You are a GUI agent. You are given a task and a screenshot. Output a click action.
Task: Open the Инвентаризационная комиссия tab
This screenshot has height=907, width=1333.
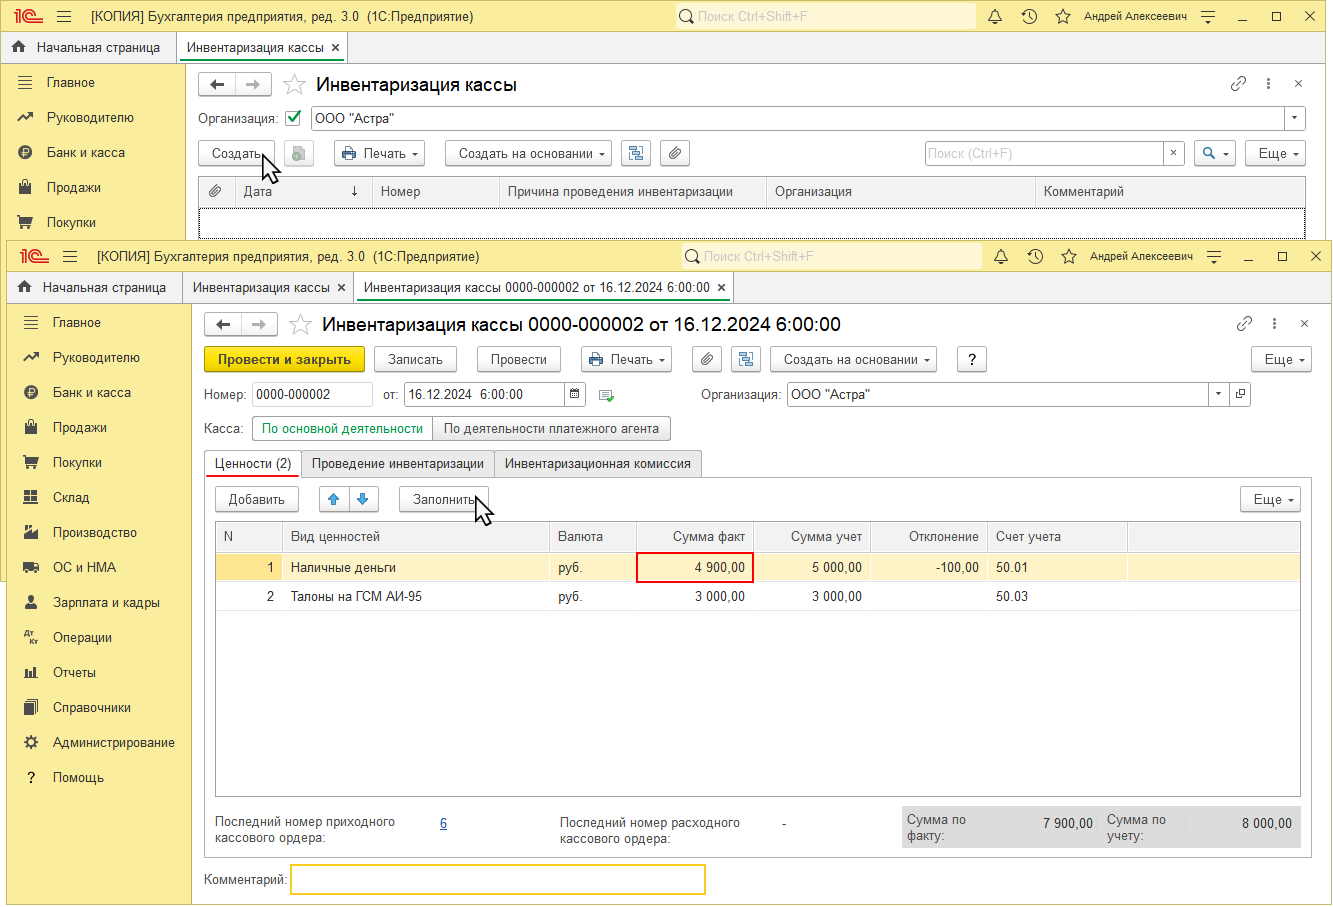(x=597, y=464)
